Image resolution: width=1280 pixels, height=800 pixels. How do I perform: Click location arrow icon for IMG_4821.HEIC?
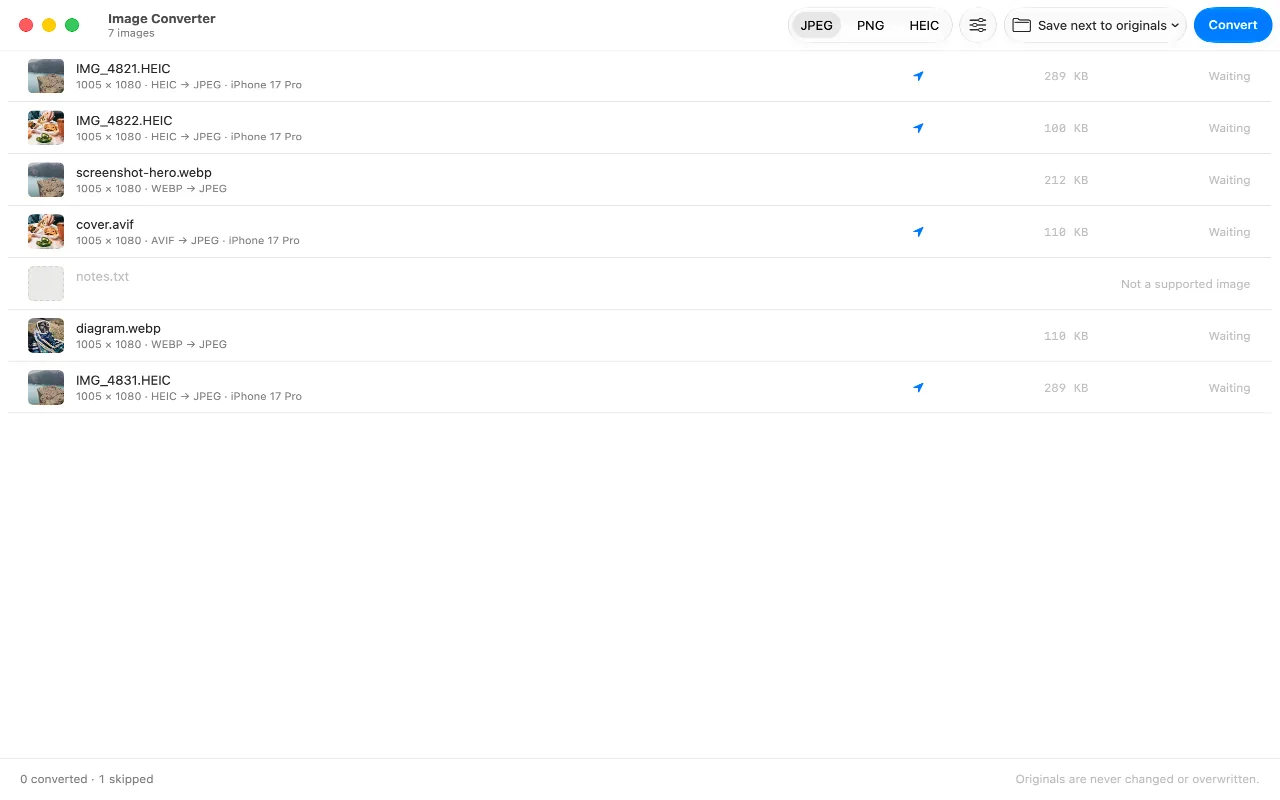(918, 76)
